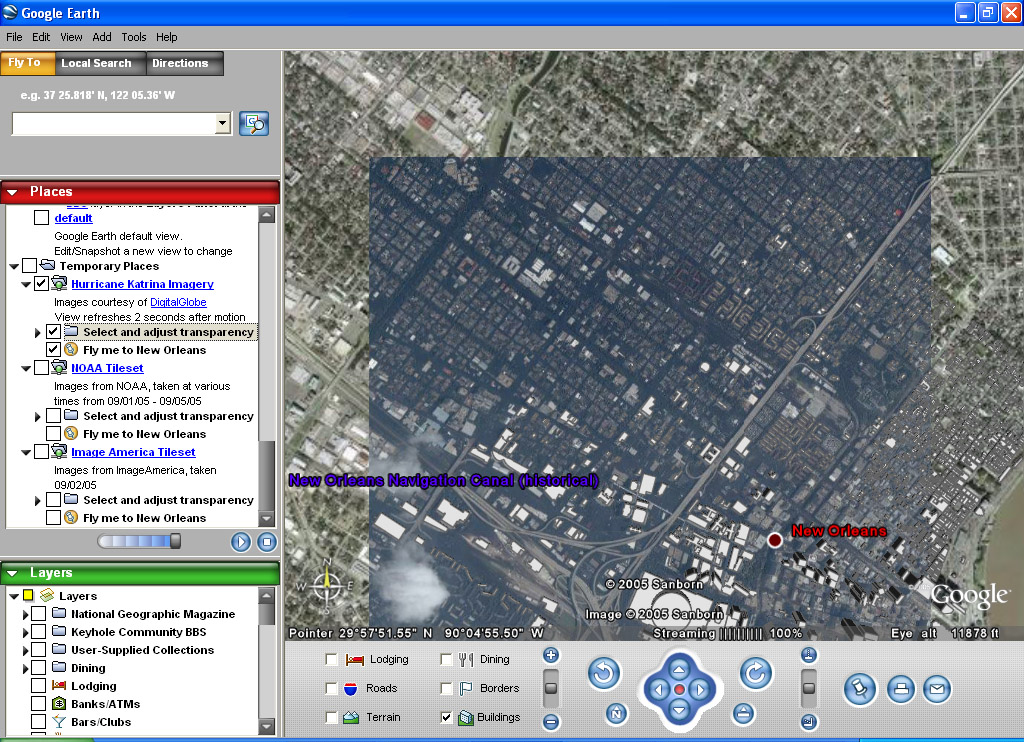
Task: Click the Fly To address input field
Action: [114, 123]
